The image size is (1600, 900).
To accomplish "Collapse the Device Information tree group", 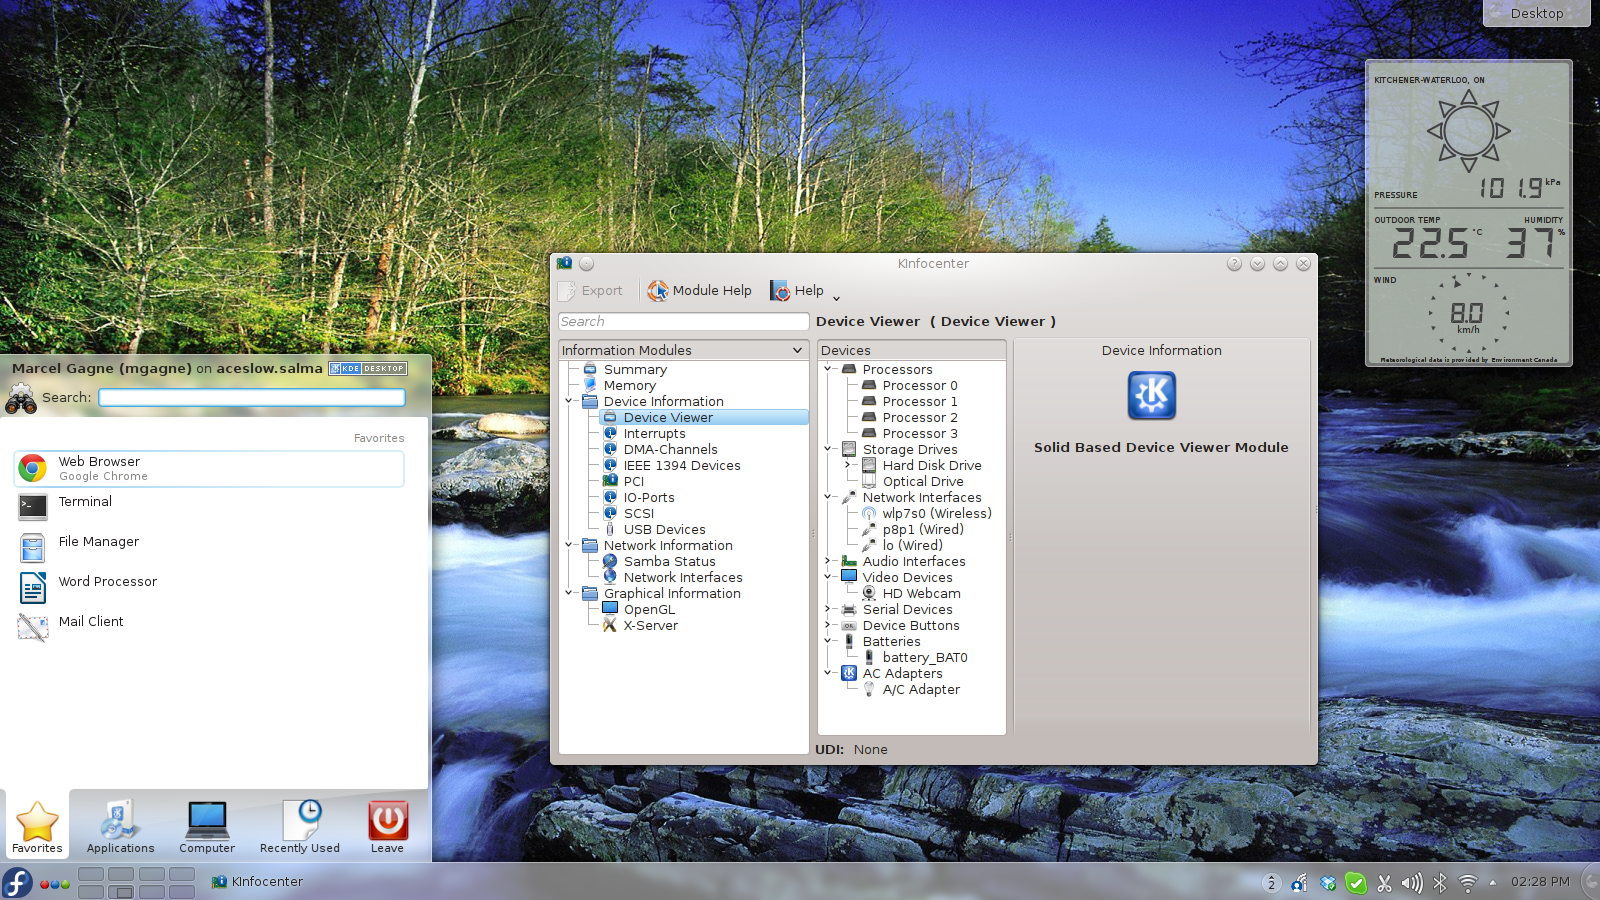I will (x=569, y=402).
